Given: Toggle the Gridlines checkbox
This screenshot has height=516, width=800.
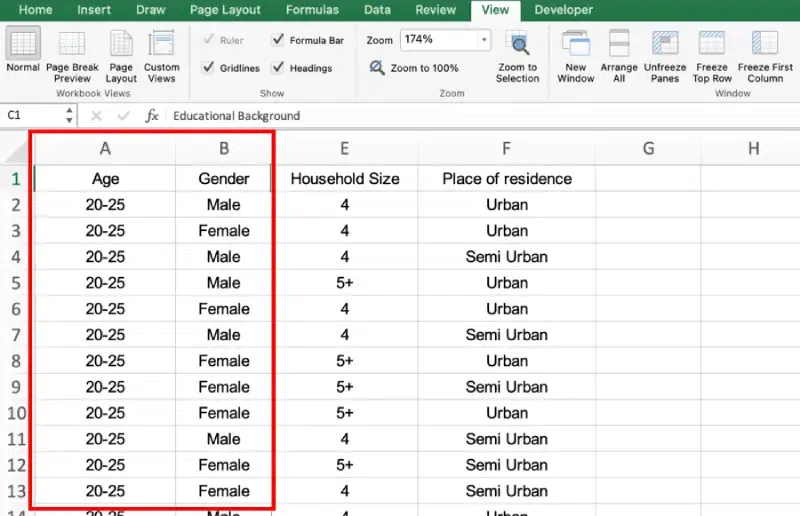Looking at the screenshot, I should [x=208, y=68].
